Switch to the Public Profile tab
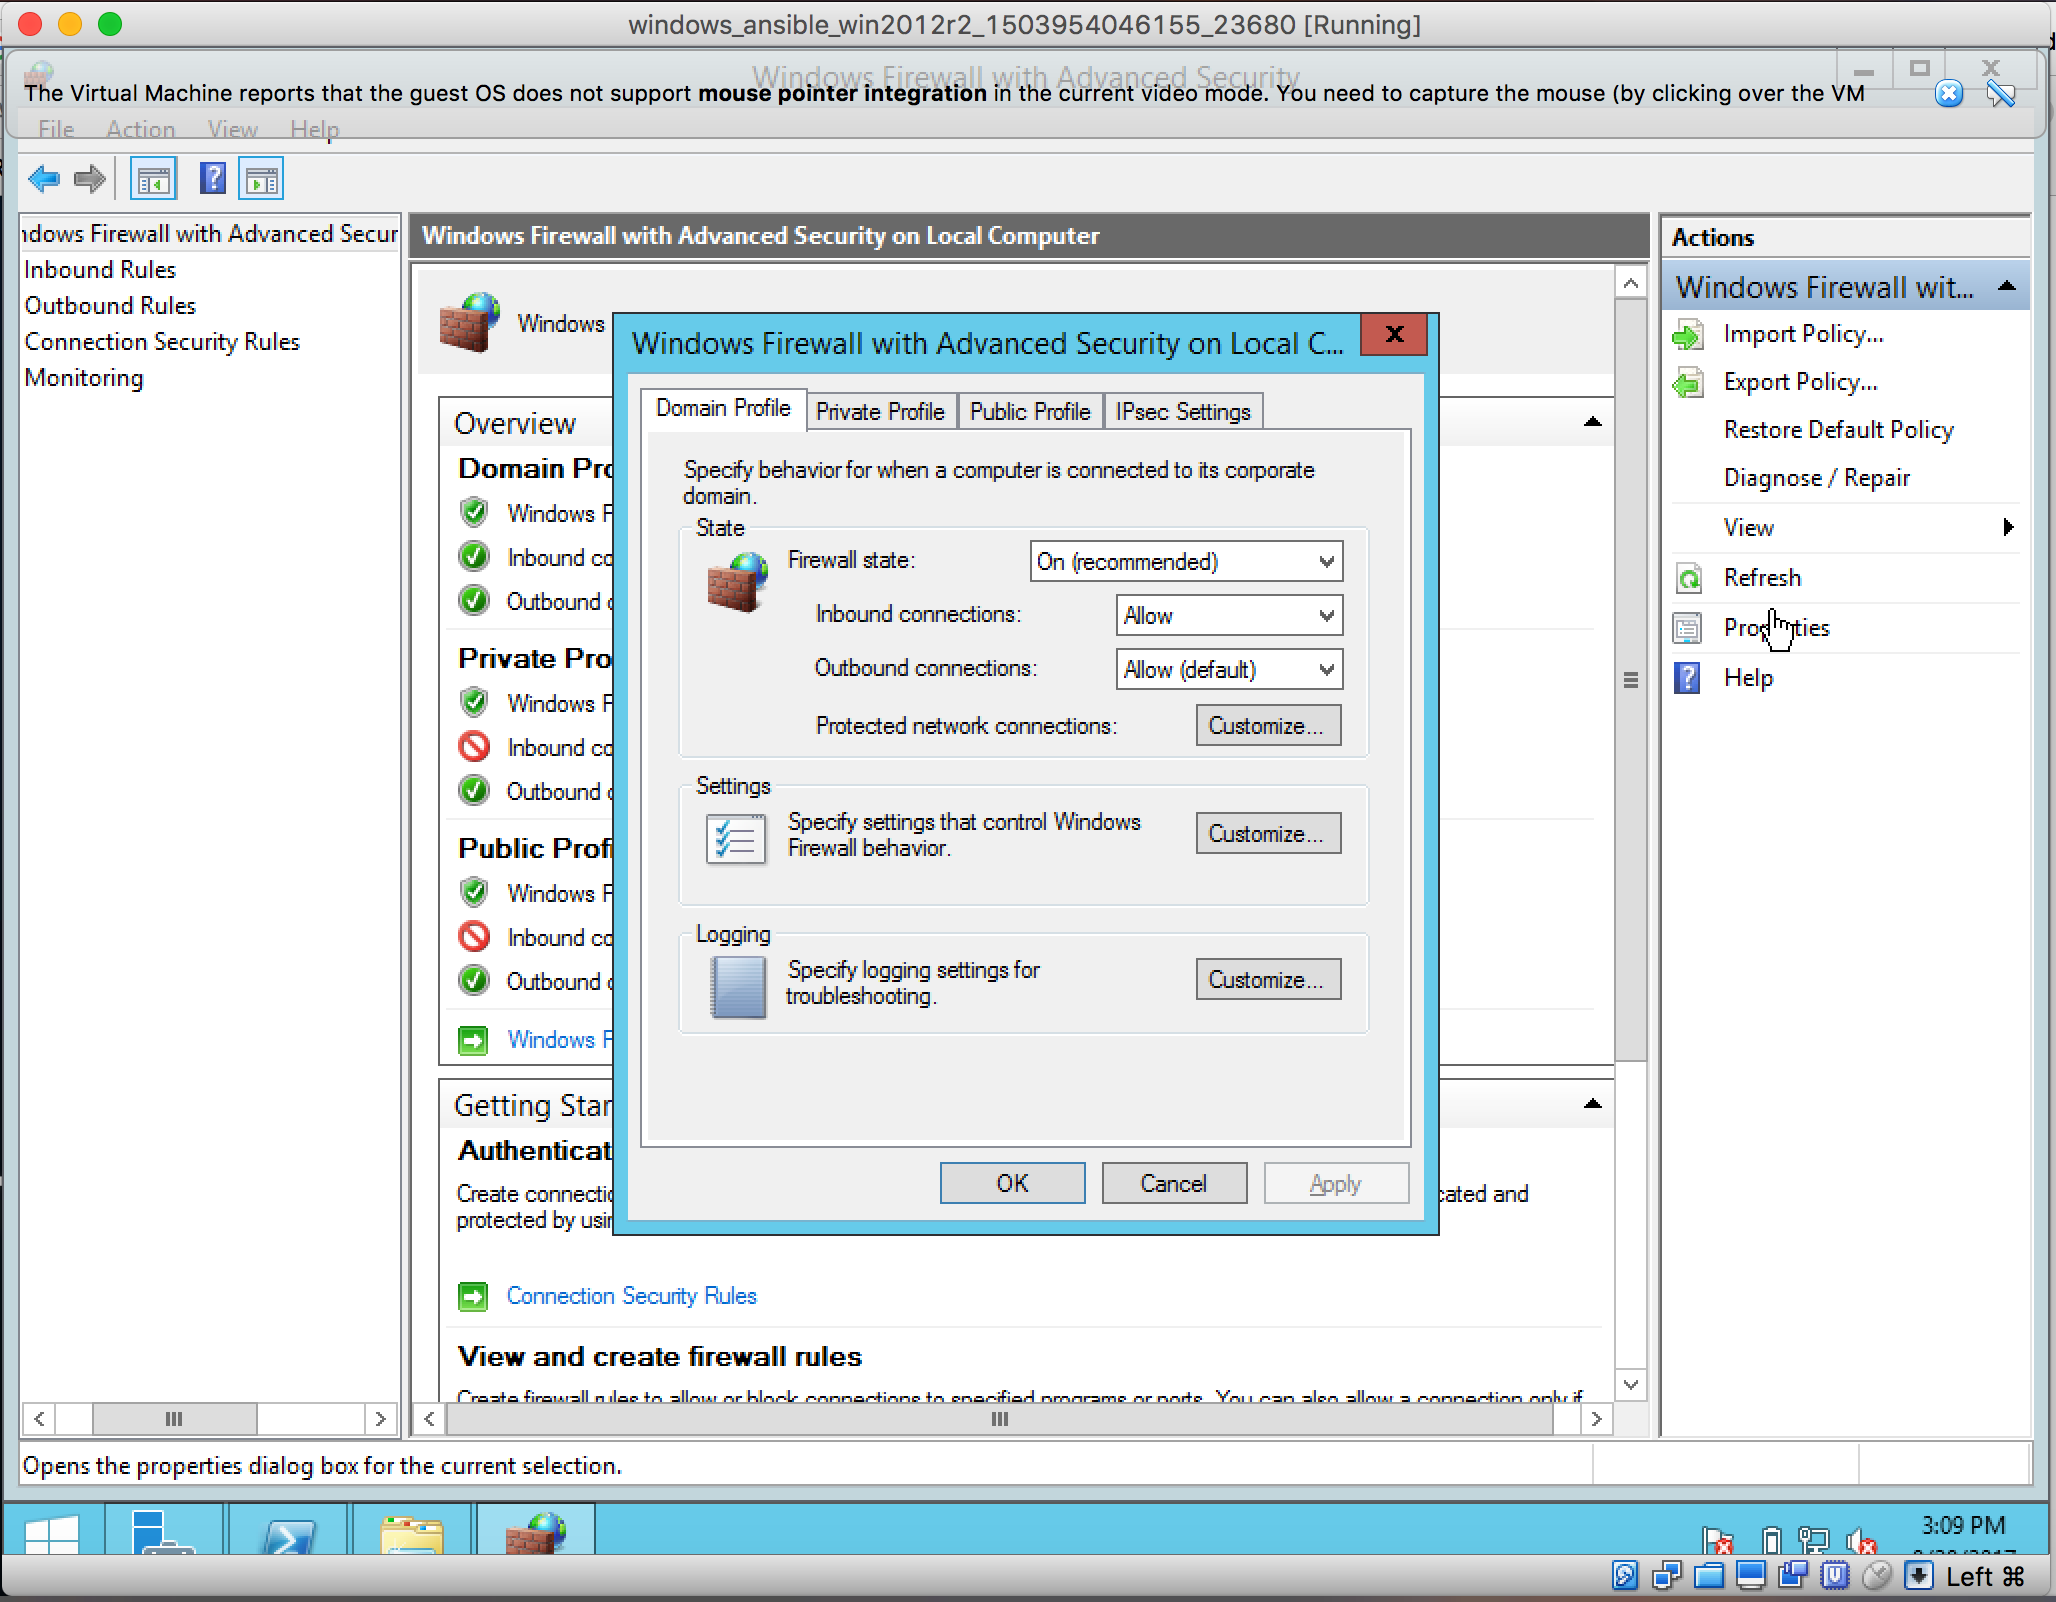Screen dimensions: 2056x1602 coord(1030,412)
